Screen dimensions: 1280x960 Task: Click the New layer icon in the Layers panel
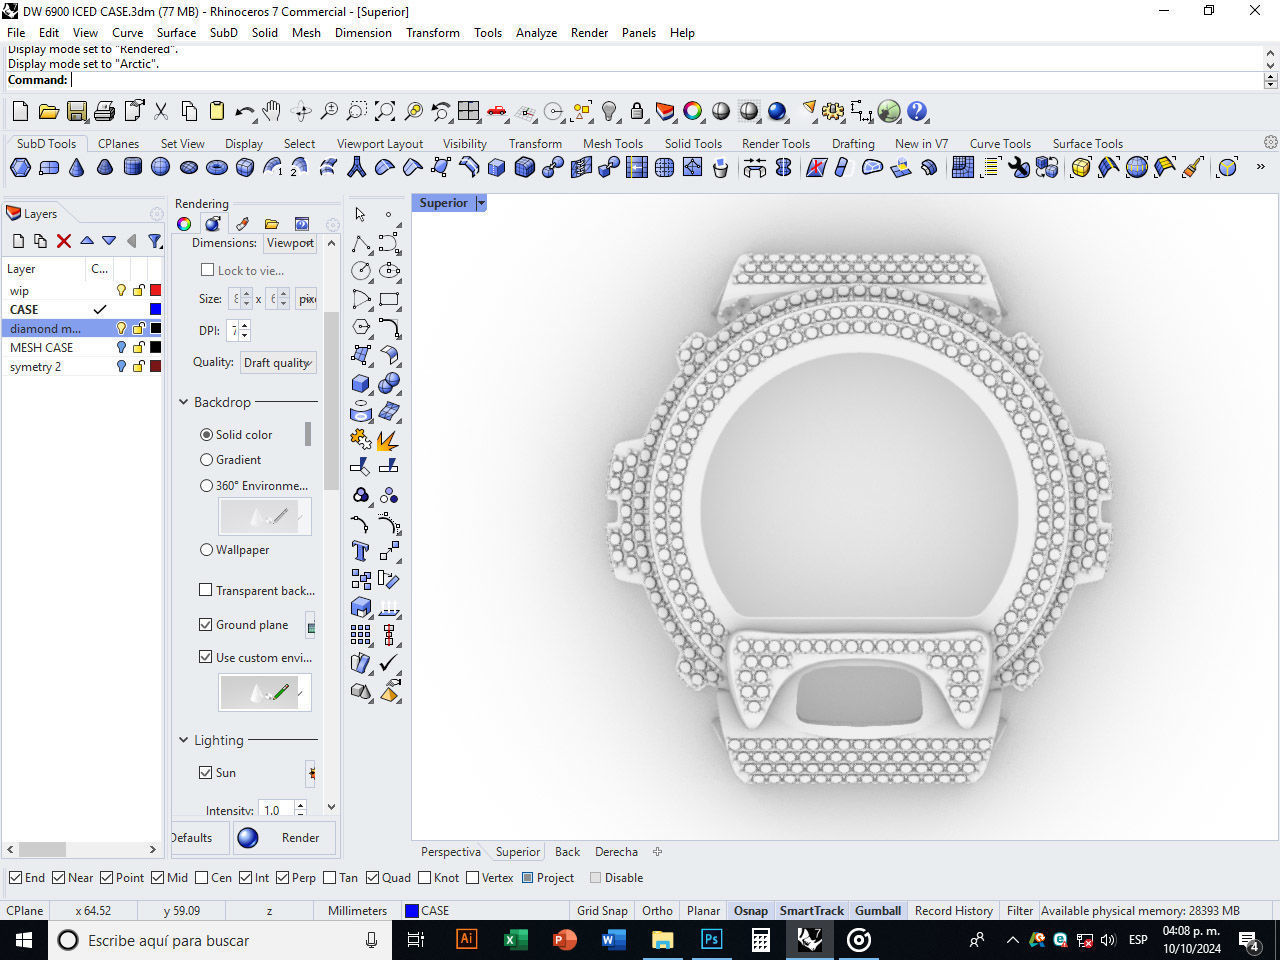18,241
